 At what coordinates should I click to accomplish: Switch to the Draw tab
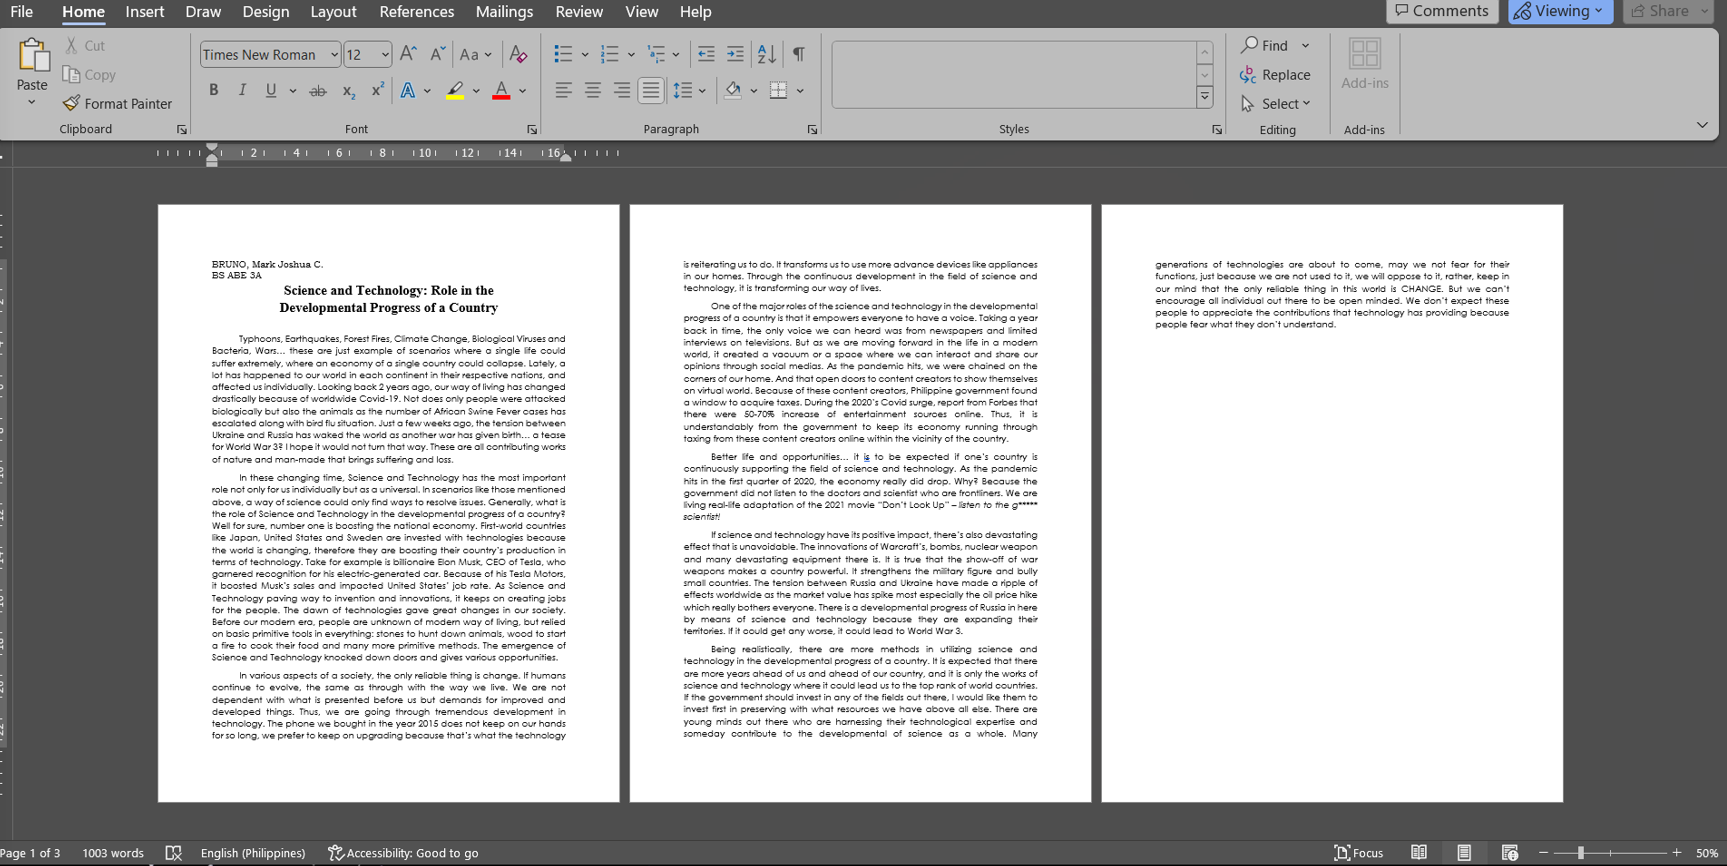coord(203,12)
